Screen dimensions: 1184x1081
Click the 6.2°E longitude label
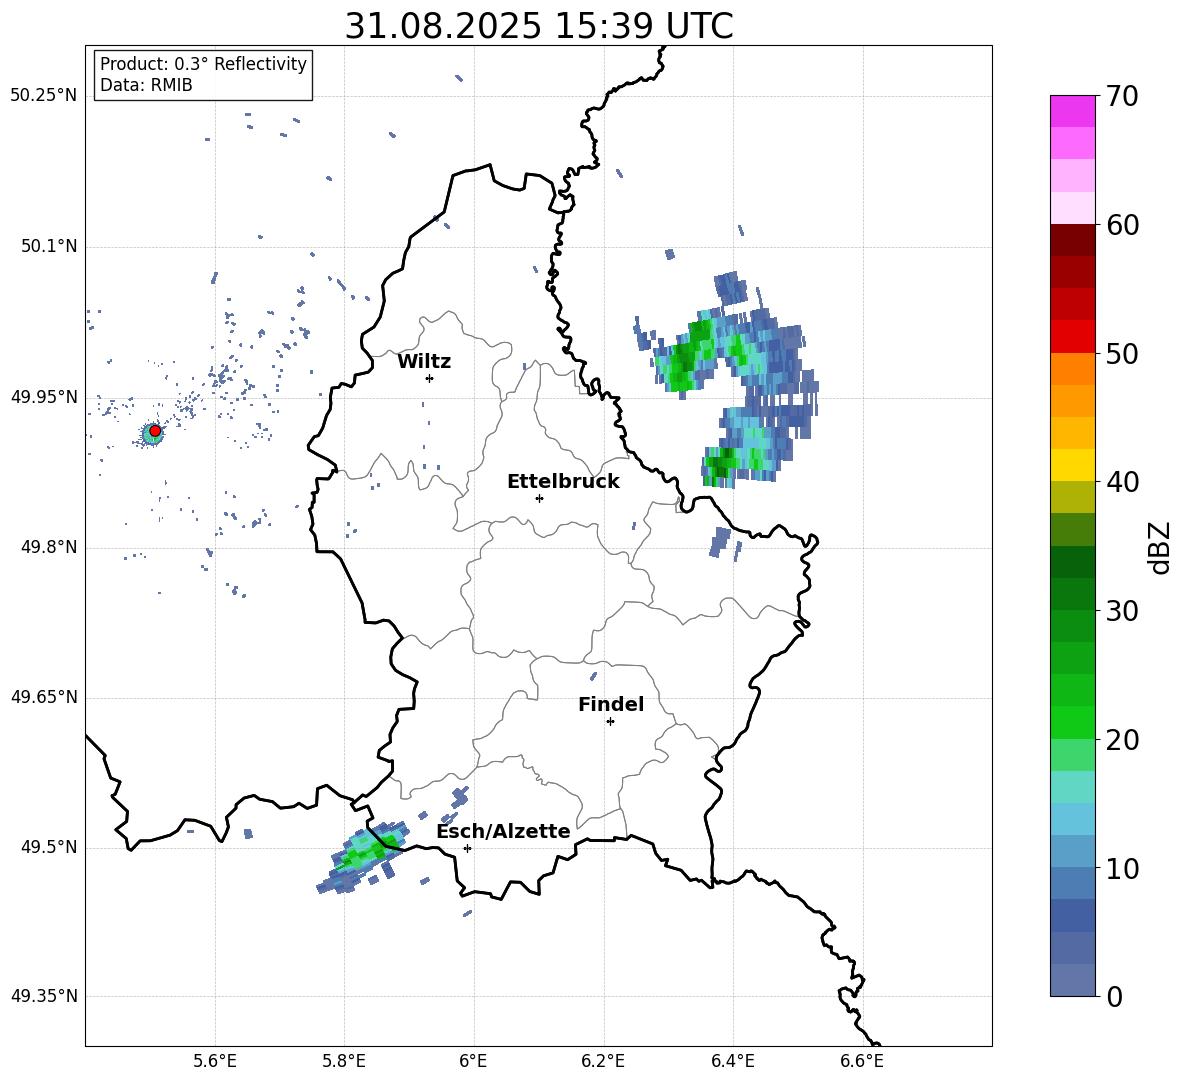(603, 1061)
